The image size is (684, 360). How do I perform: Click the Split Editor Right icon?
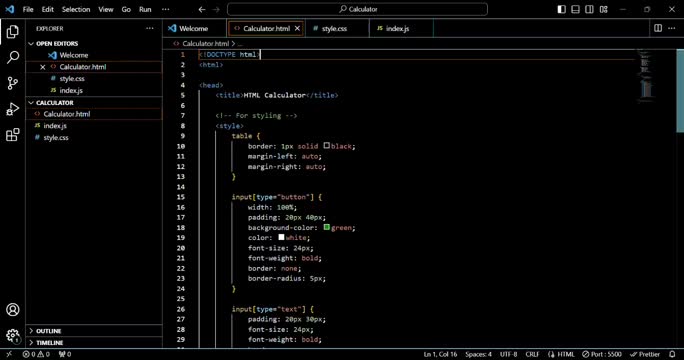pos(658,28)
